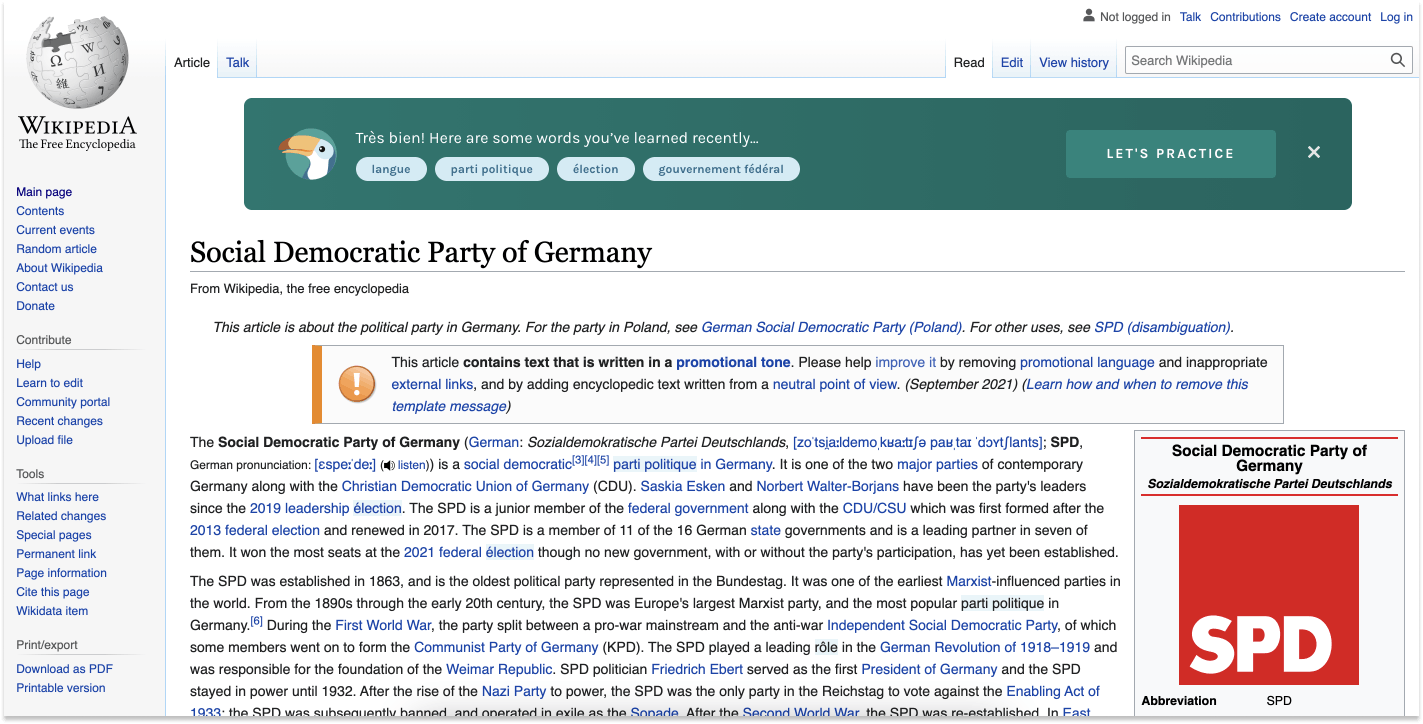
Task: Open What links here tool
Action: (57, 497)
